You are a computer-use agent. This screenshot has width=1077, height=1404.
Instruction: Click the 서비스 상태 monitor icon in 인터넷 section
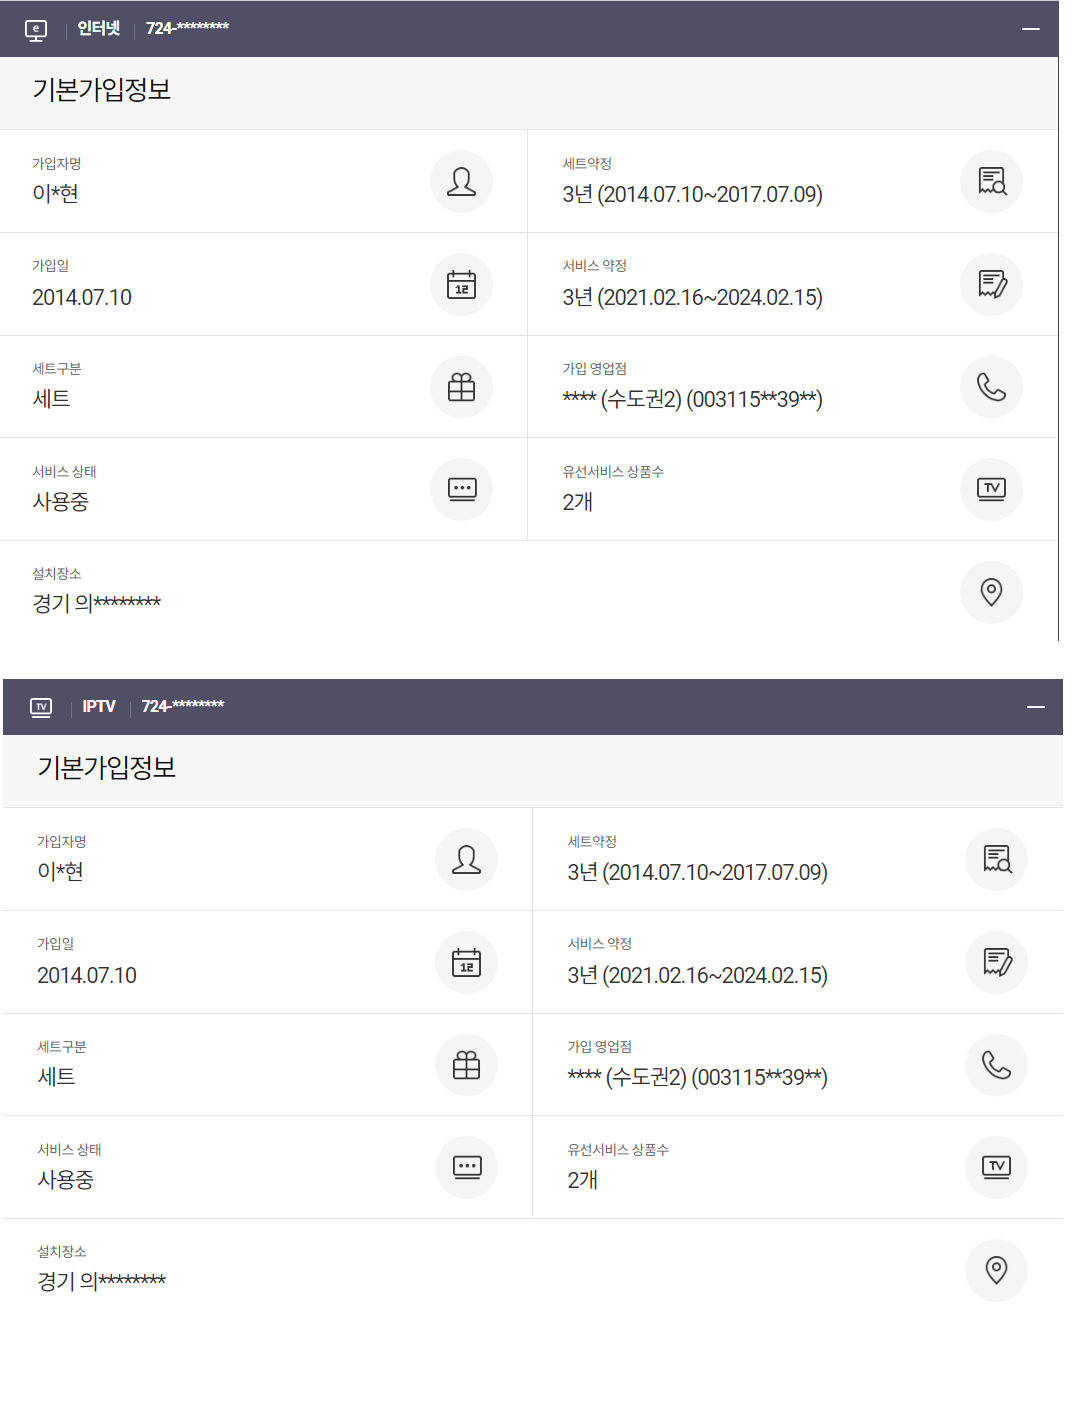(x=461, y=489)
